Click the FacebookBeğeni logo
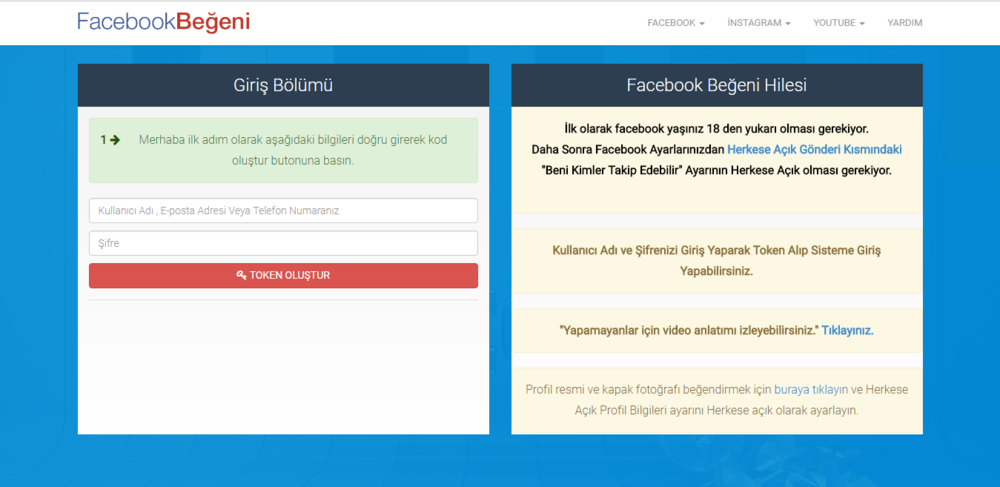The image size is (1000, 487). point(163,22)
